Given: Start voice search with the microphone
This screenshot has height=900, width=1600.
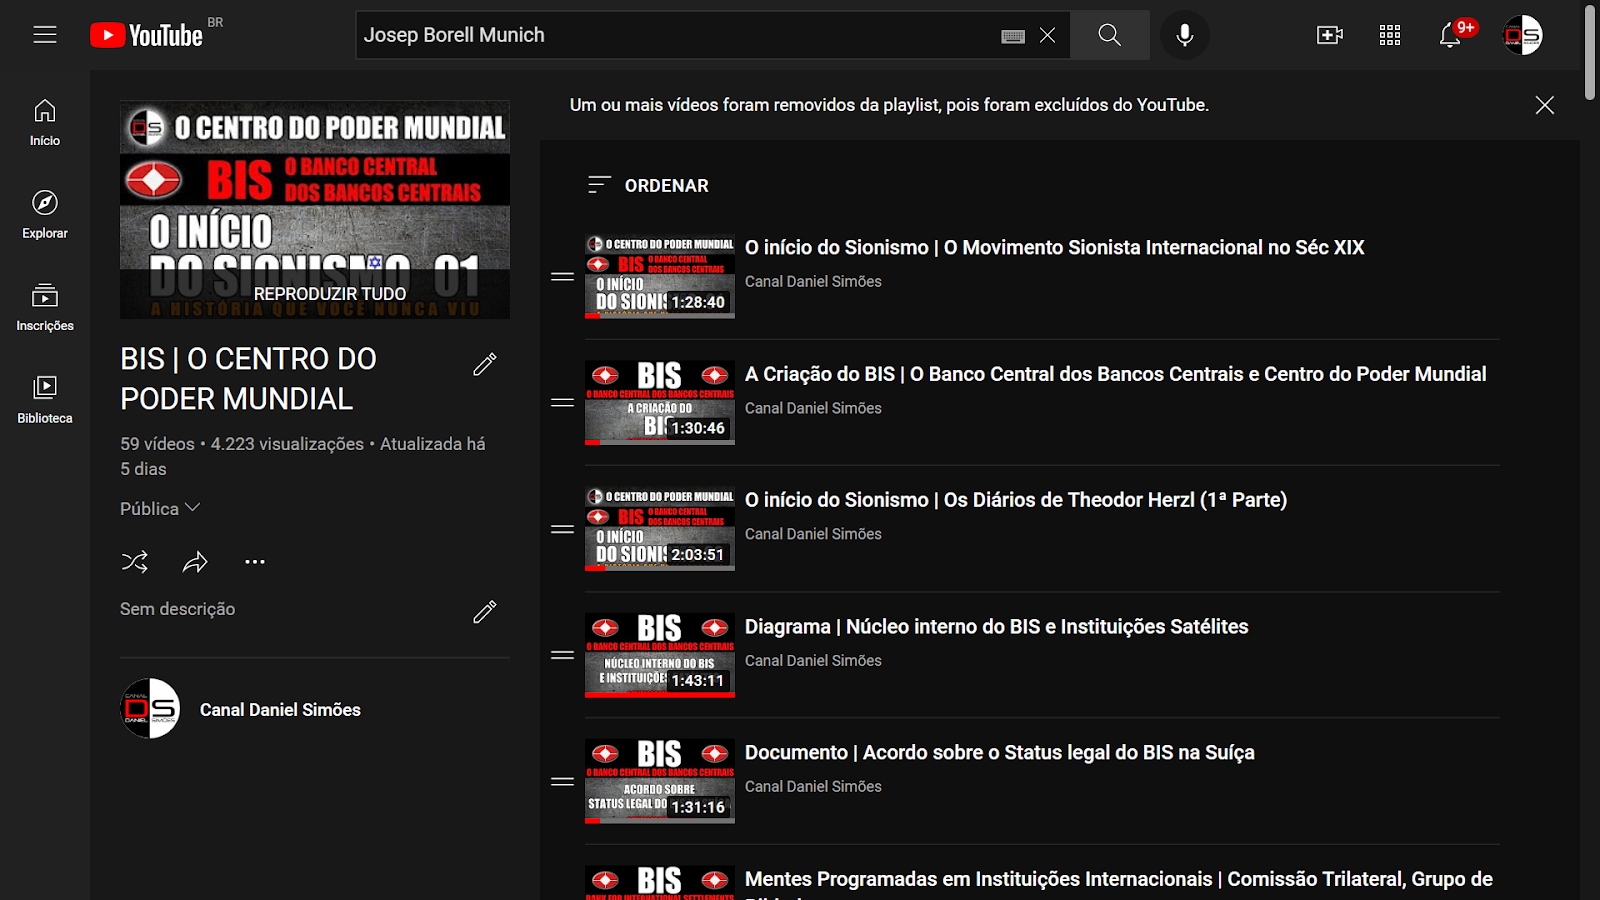Looking at the screenshot, I should tap(1185, 35).
